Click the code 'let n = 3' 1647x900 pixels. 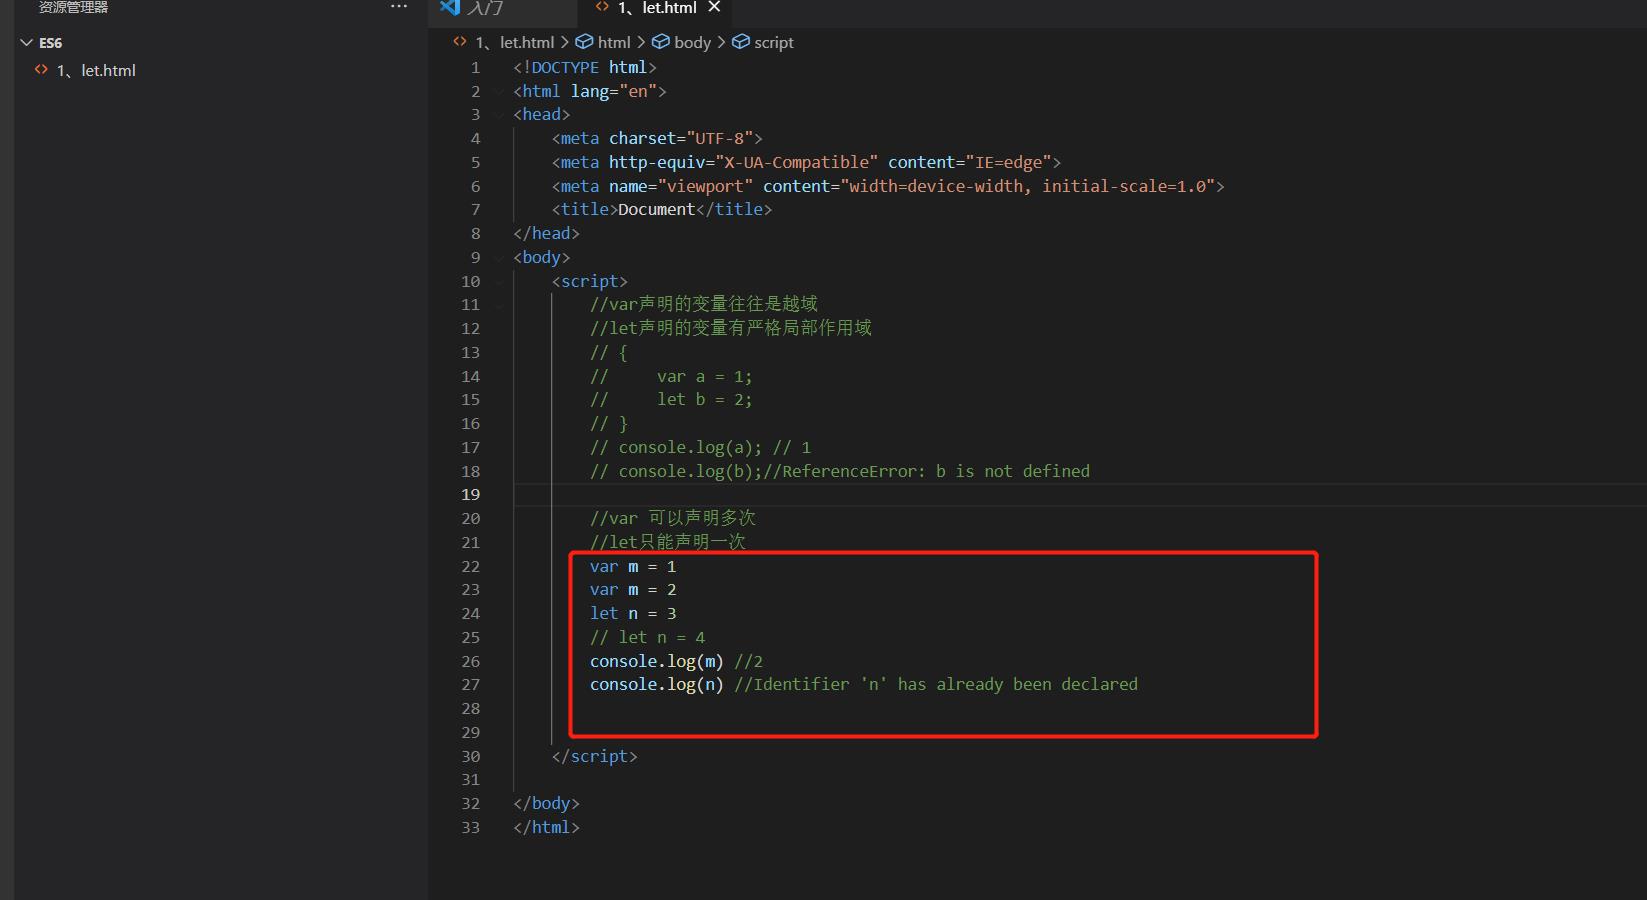(633, 613)
